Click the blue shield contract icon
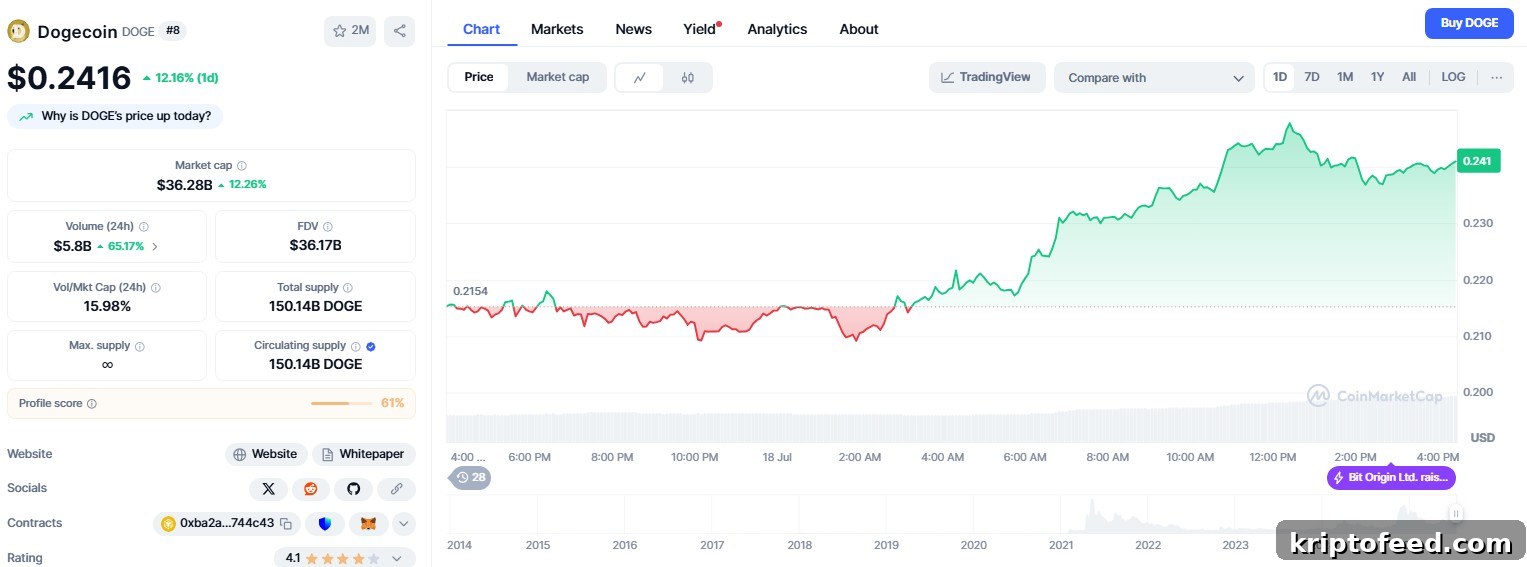Image resolution: width=1527 pixels, height=567 pixels. pyautogui.click(x=325, y=523)
